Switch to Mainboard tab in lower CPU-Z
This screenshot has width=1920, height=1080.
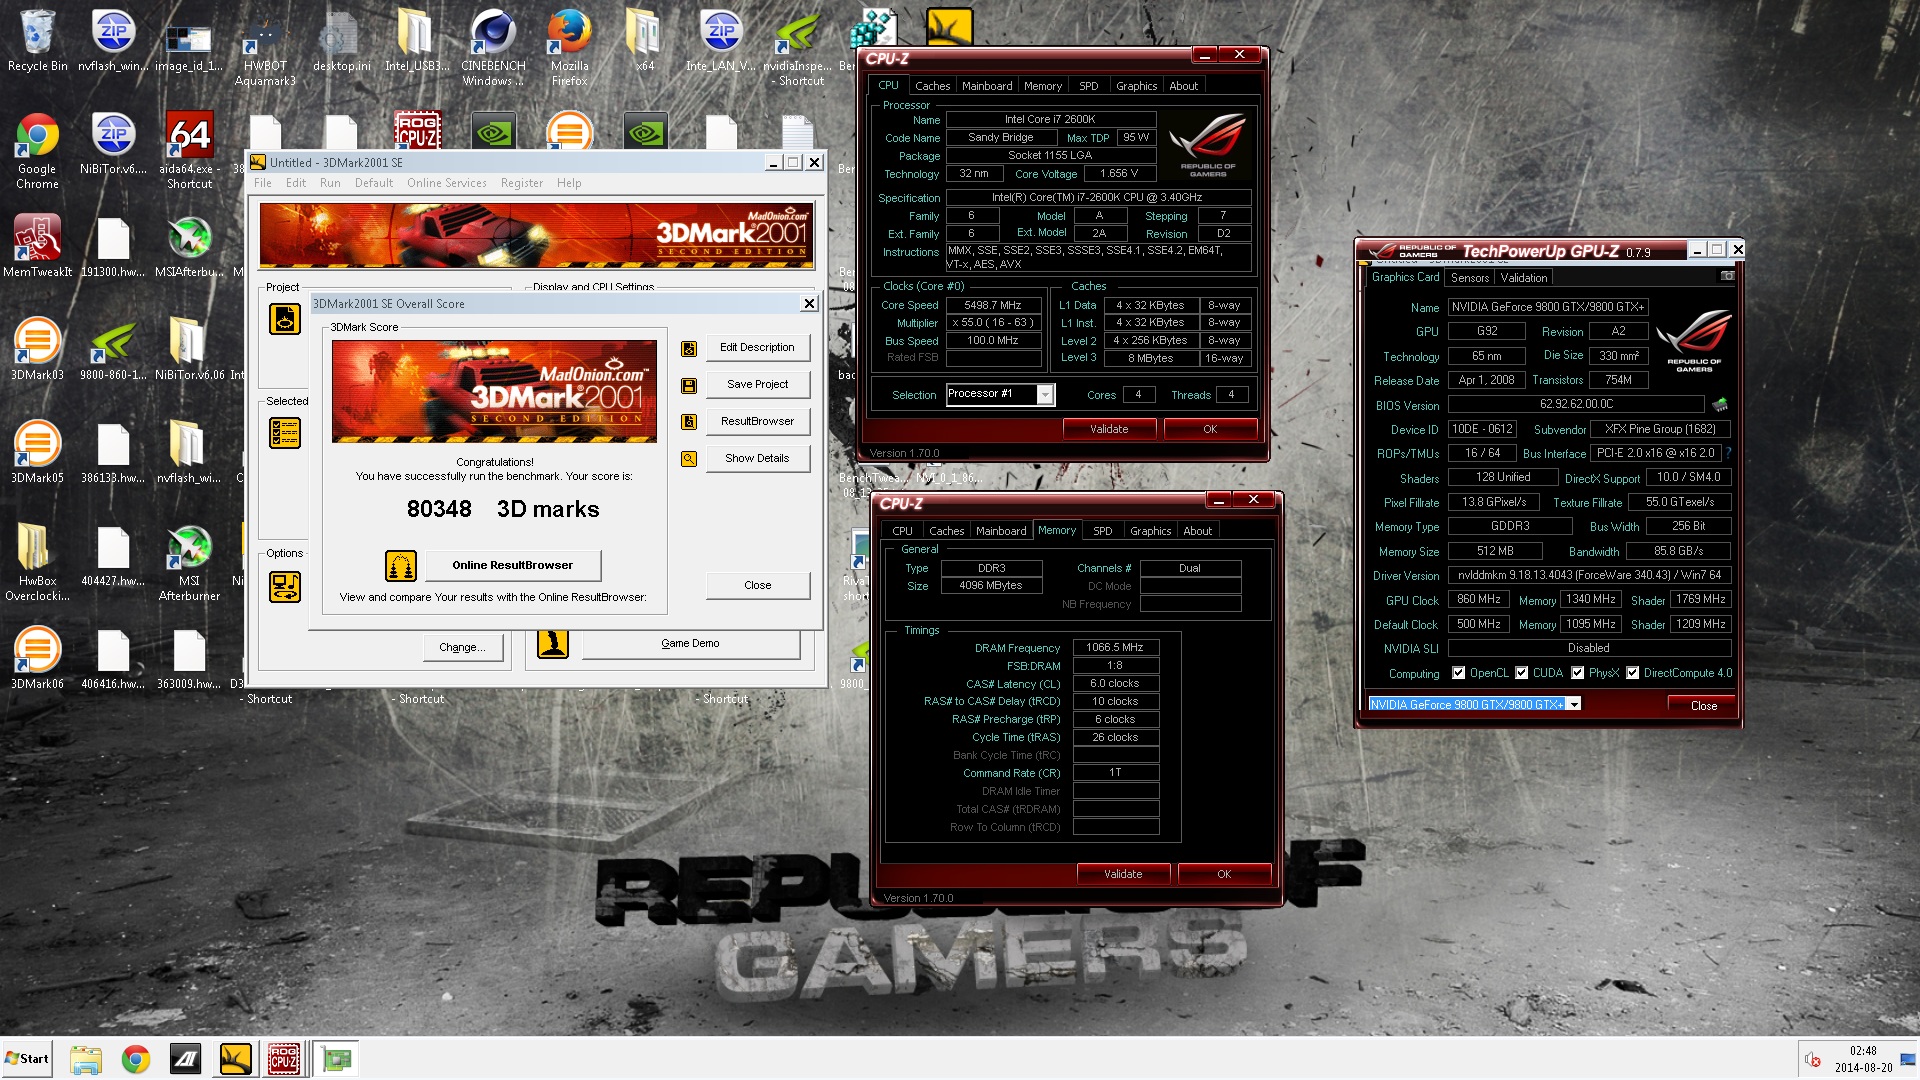coord(1001,531)
